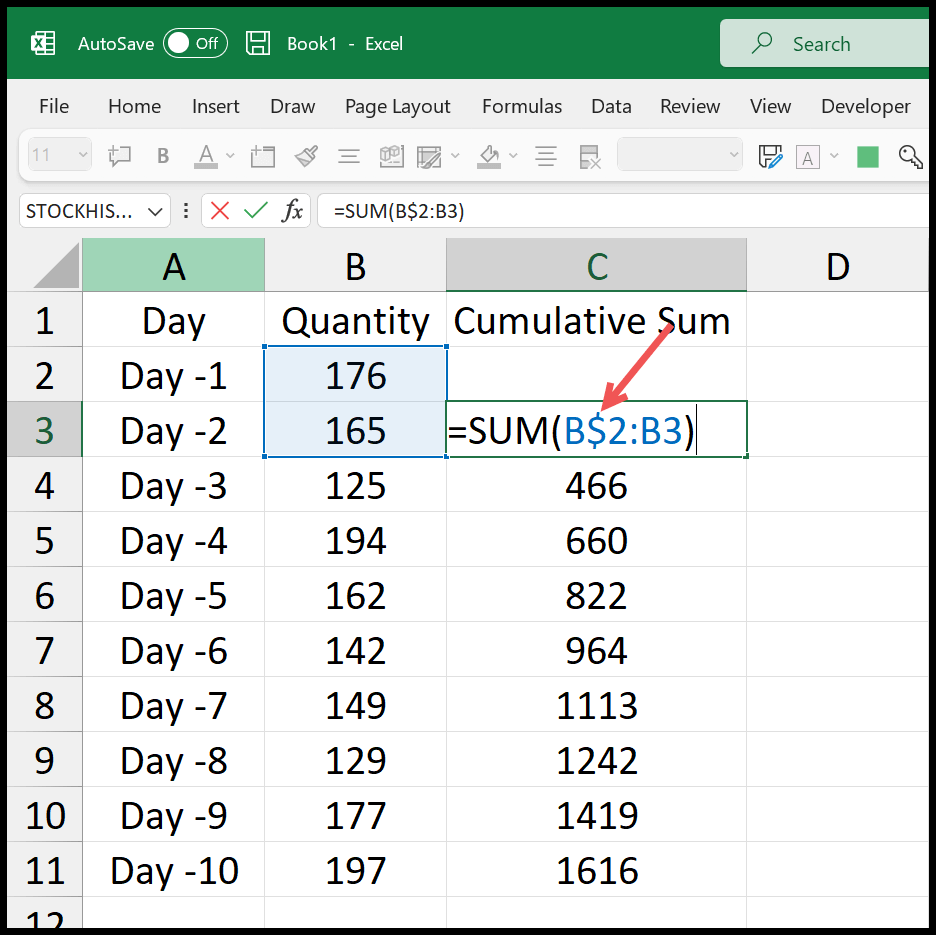Click the green color swatch on the toolbar
The height and width of the screenshot is (935, 936).
coord(866,156)
